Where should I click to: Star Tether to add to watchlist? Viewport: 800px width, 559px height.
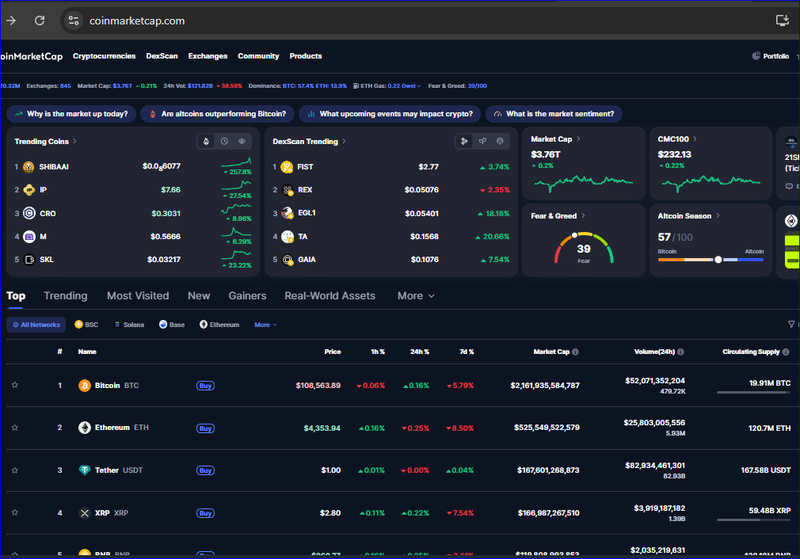coord(15,470)
